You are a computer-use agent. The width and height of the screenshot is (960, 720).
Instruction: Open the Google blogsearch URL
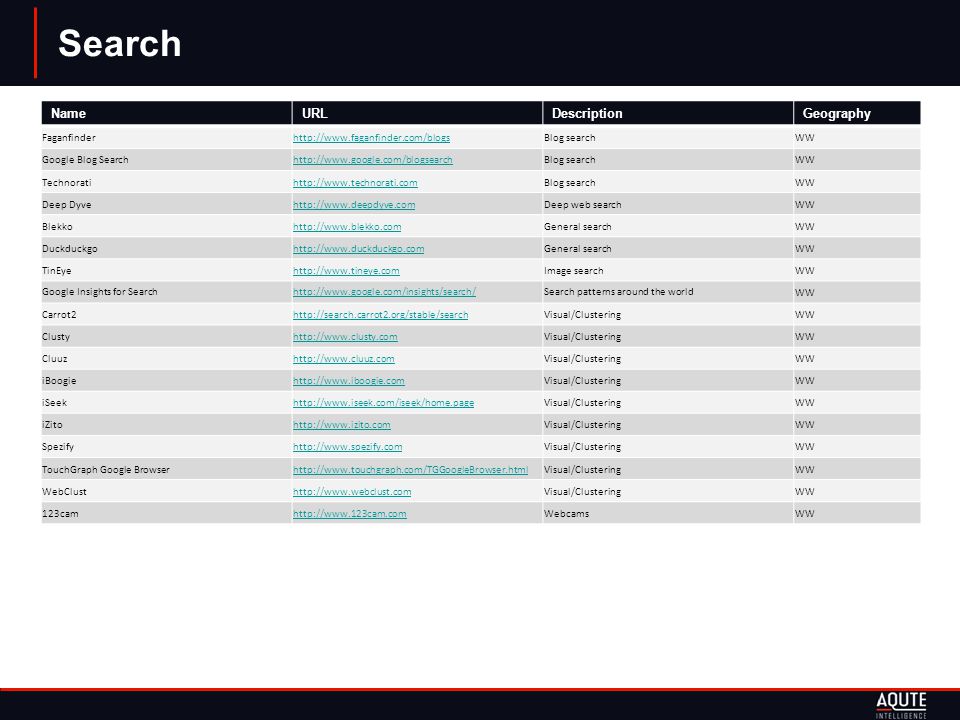click(x=372, y=160)
